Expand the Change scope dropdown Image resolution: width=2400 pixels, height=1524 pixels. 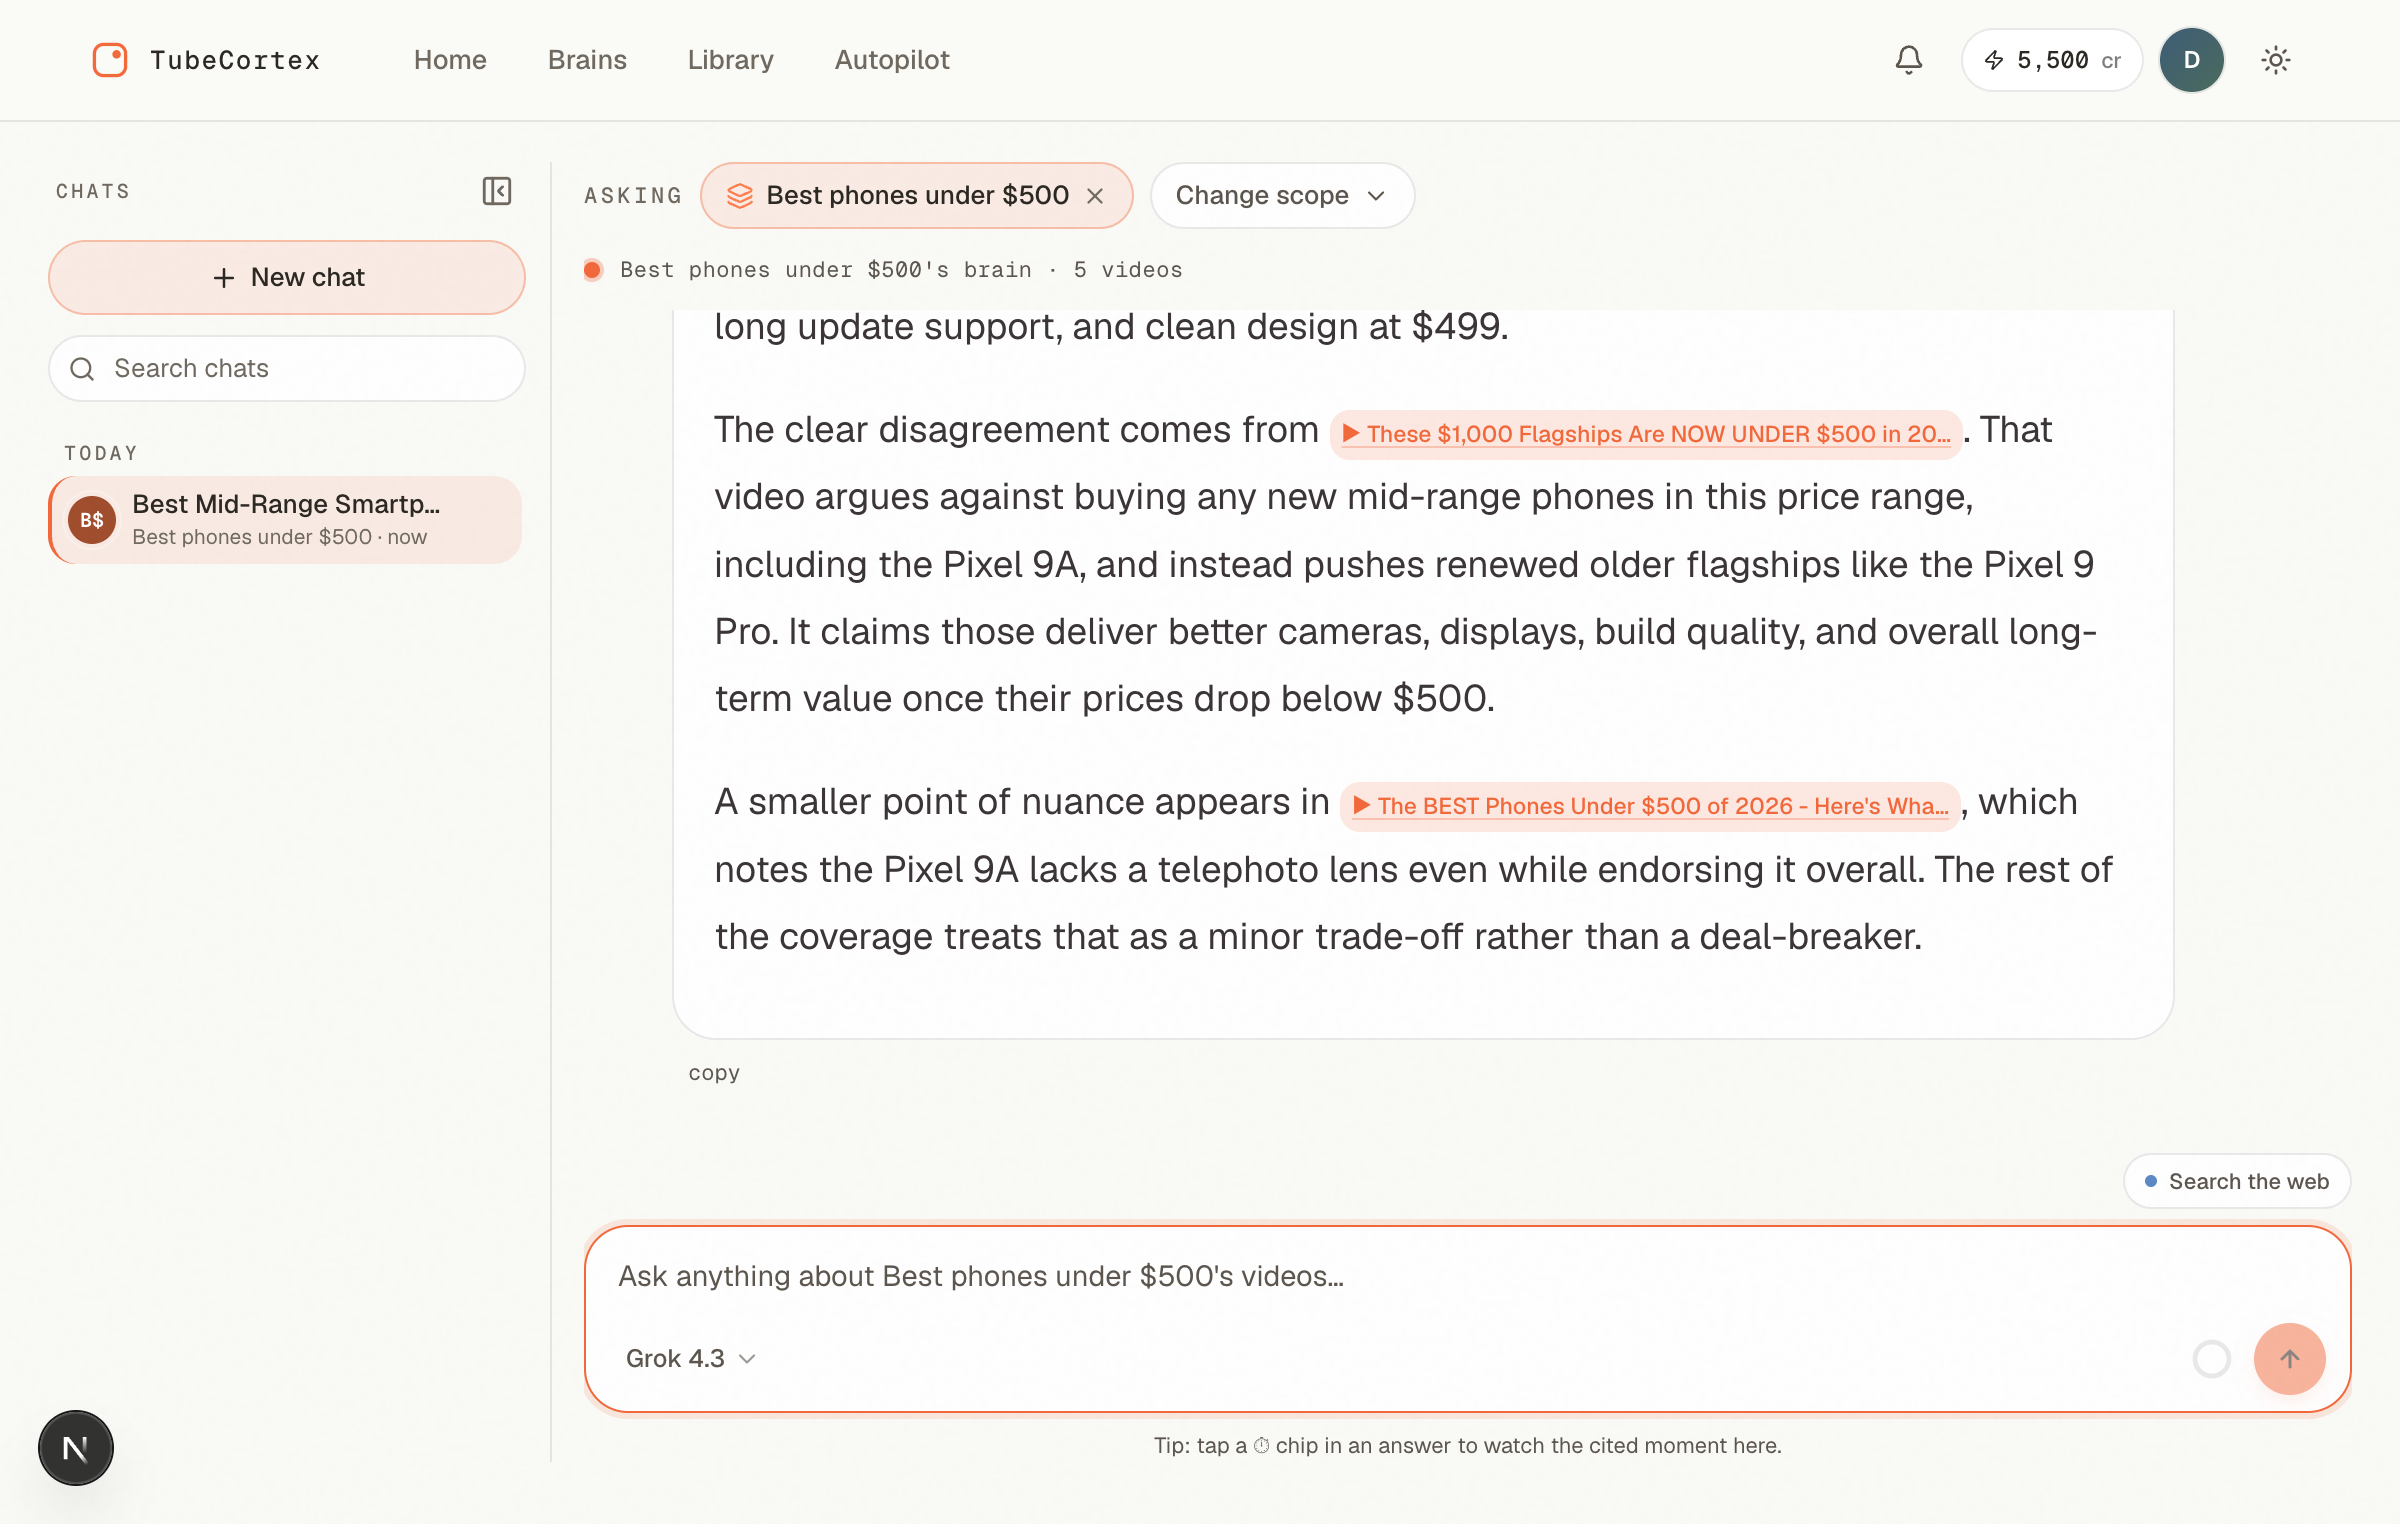pyautogui.click(x=1282, y=195)
